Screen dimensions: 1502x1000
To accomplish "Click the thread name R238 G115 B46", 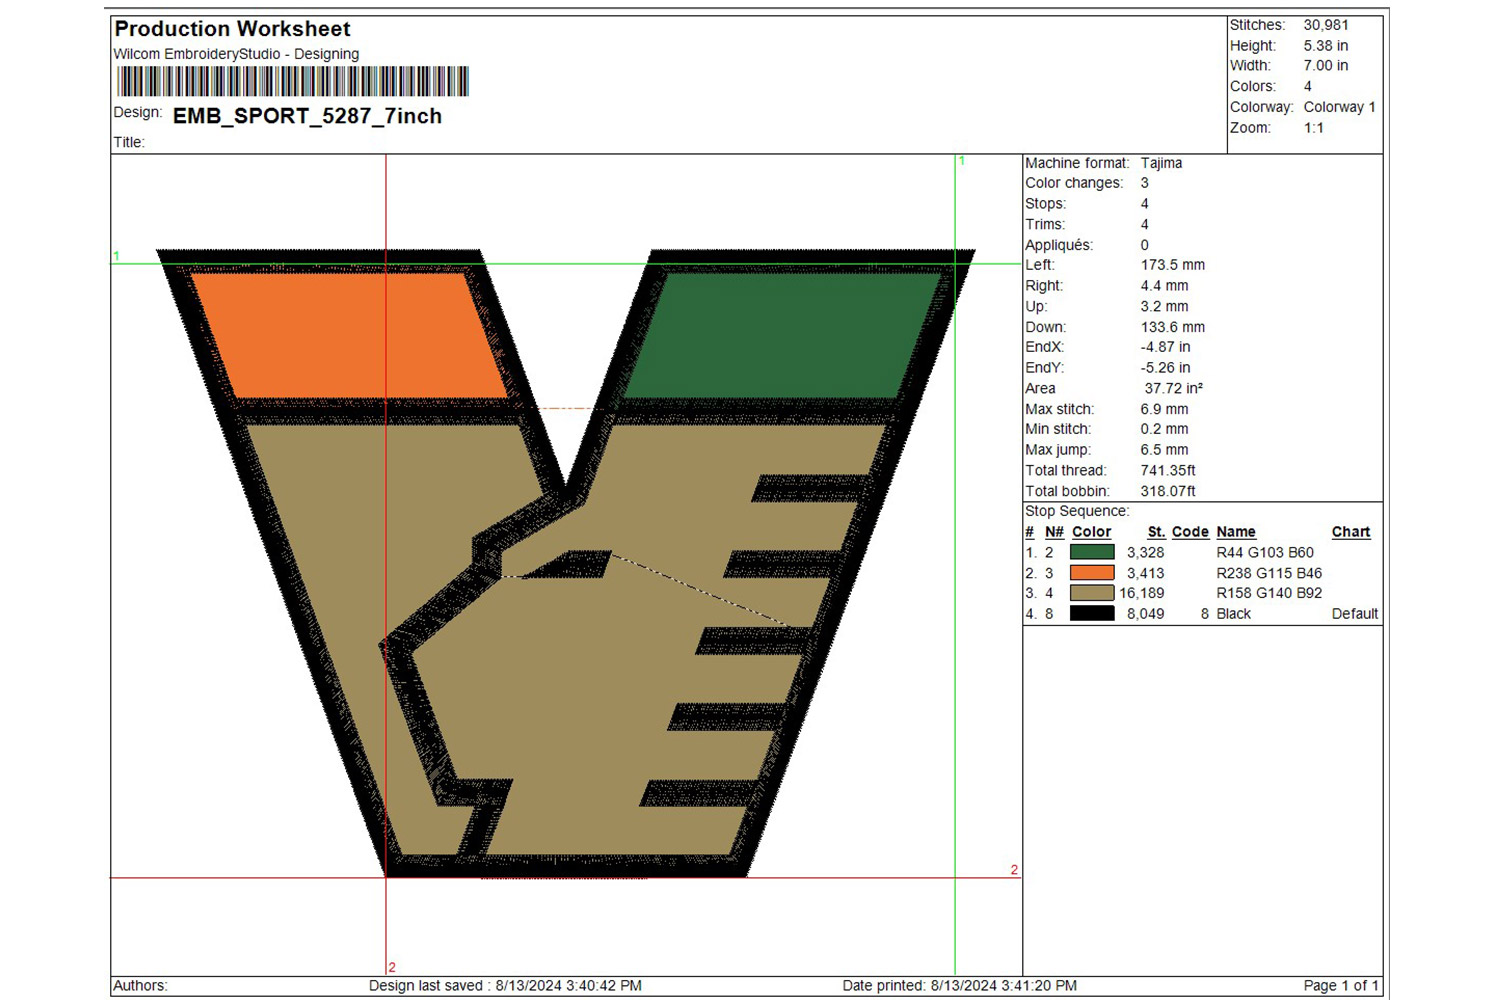I will 1269,573.
